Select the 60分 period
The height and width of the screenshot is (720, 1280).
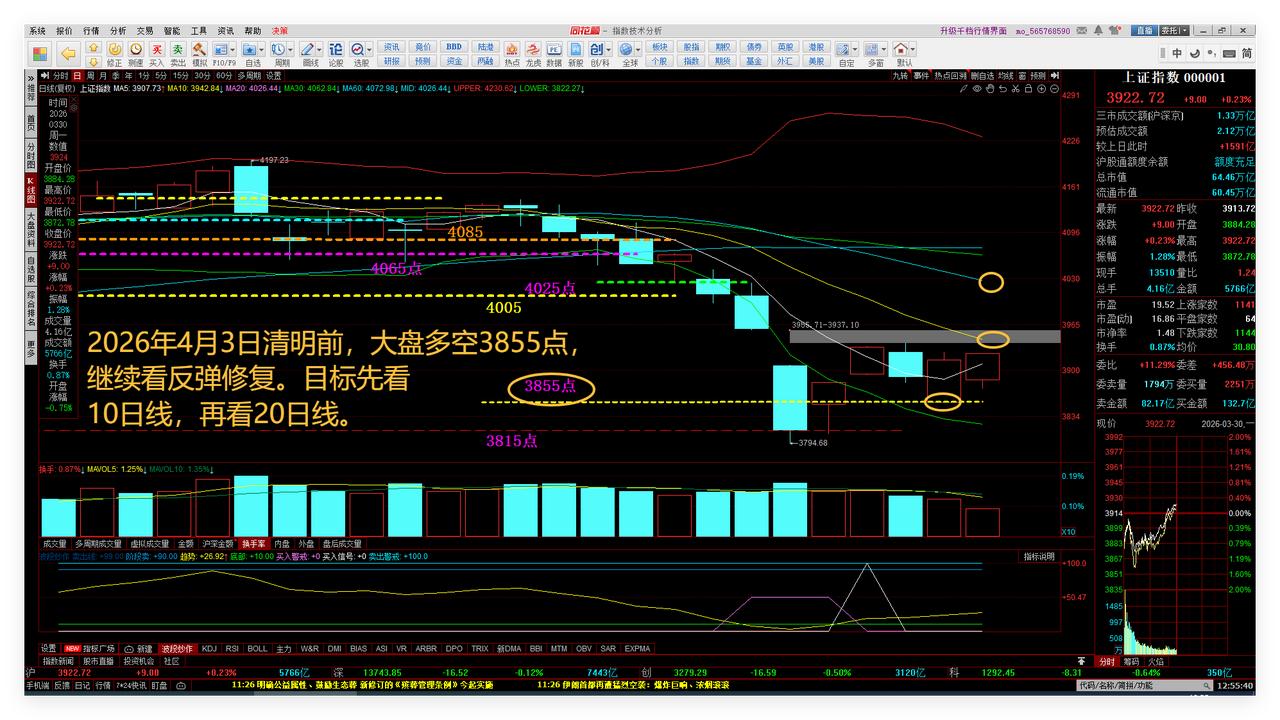(x=224, y=75)
